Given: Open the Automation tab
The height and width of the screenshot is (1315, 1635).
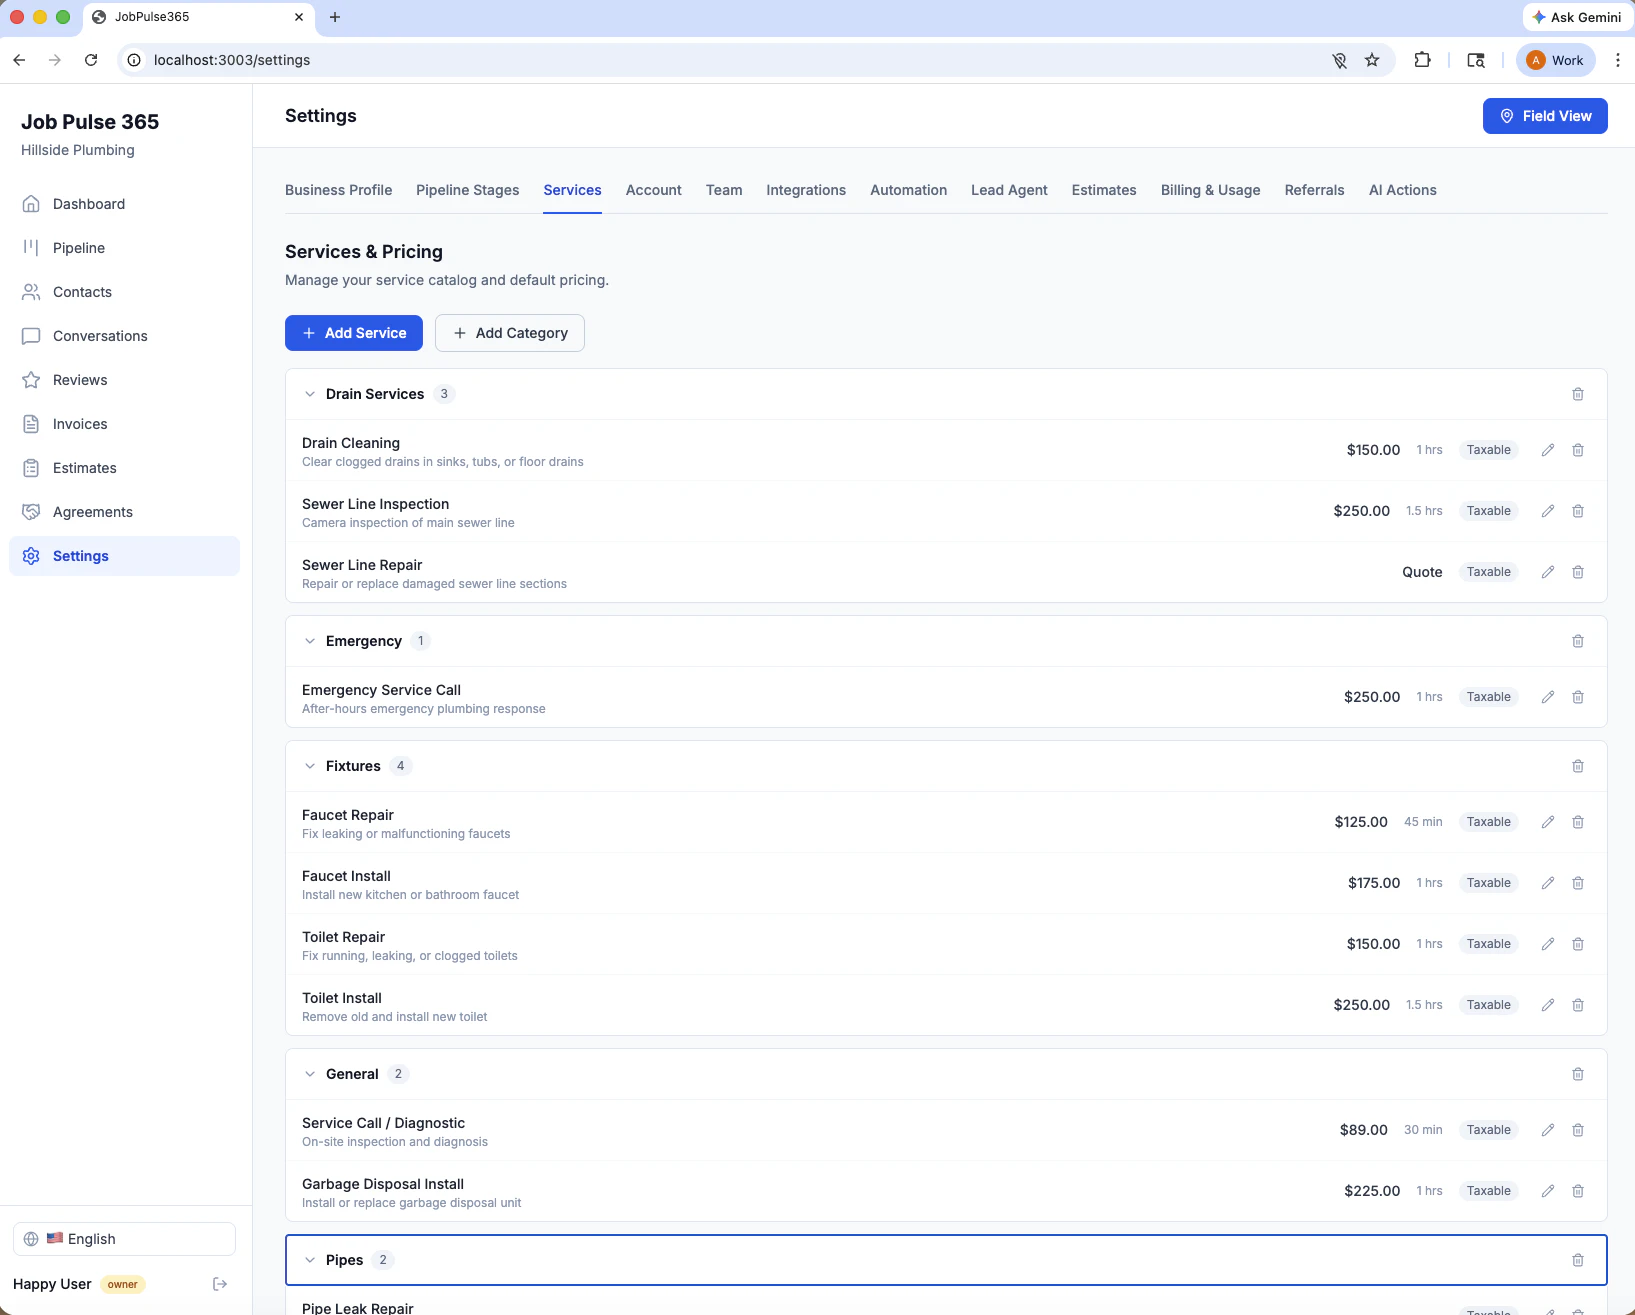Looking at the screenshot, I should [908, 190].
